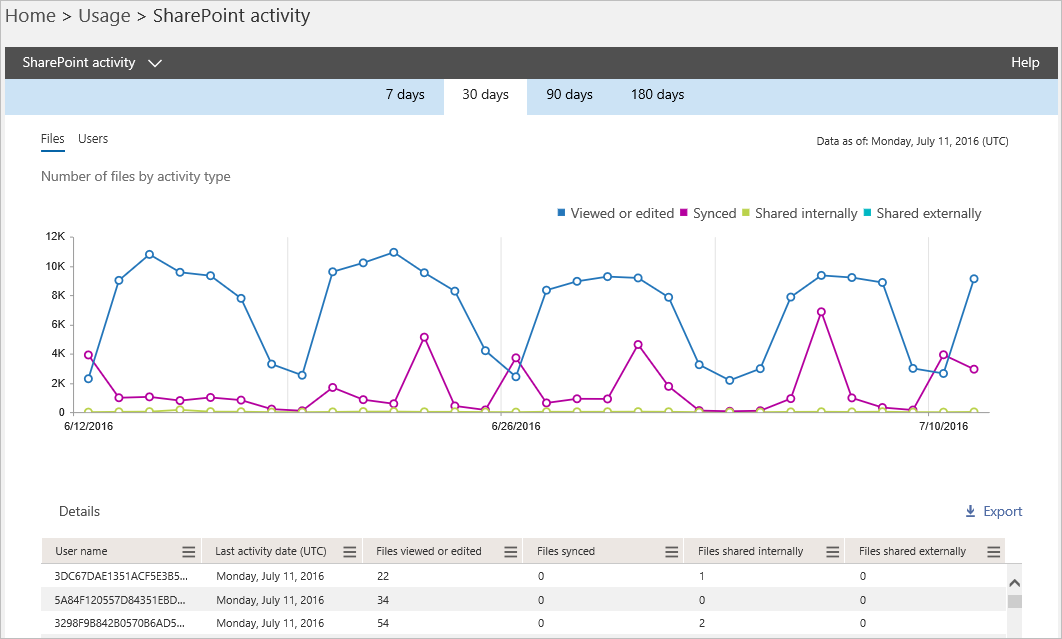Go to Home breadcrumb
This screenshot has width=1062, height=639.
[30, 16]
